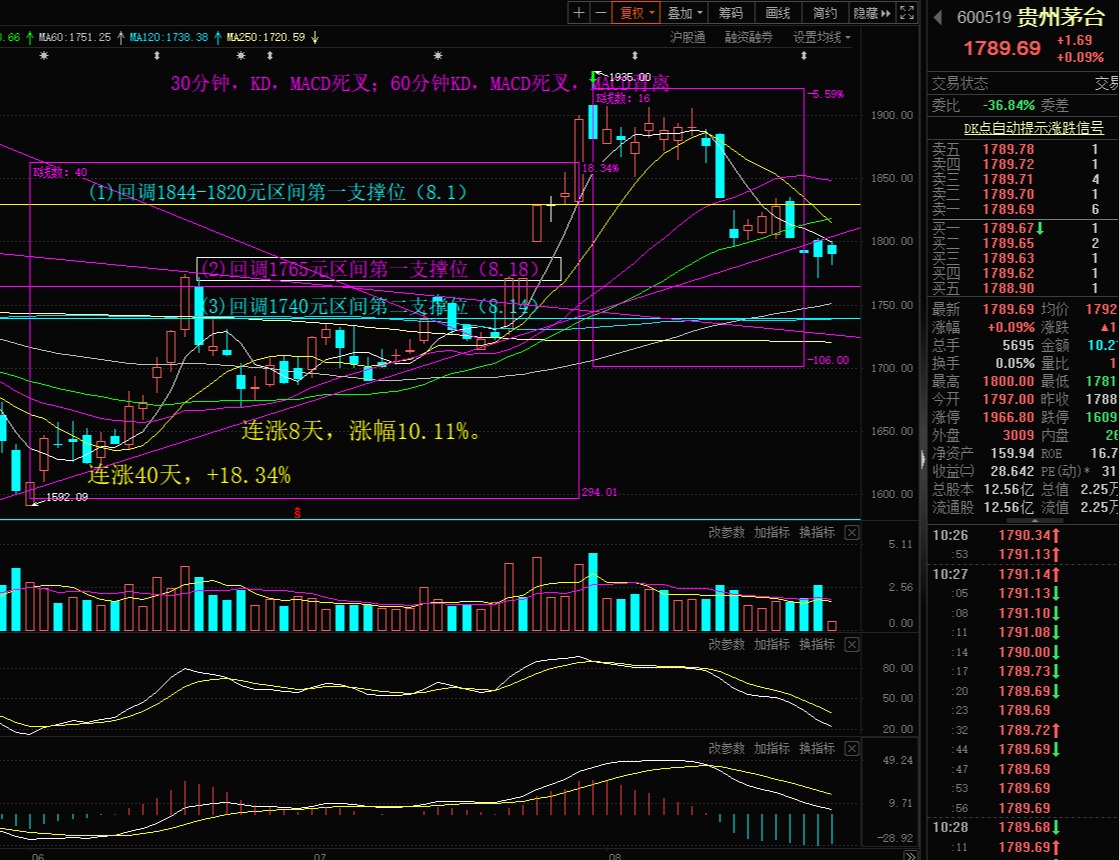
Task: Select the annotation 连涨8天, 涨幅10.11%
Action: [x=361, y=431]
